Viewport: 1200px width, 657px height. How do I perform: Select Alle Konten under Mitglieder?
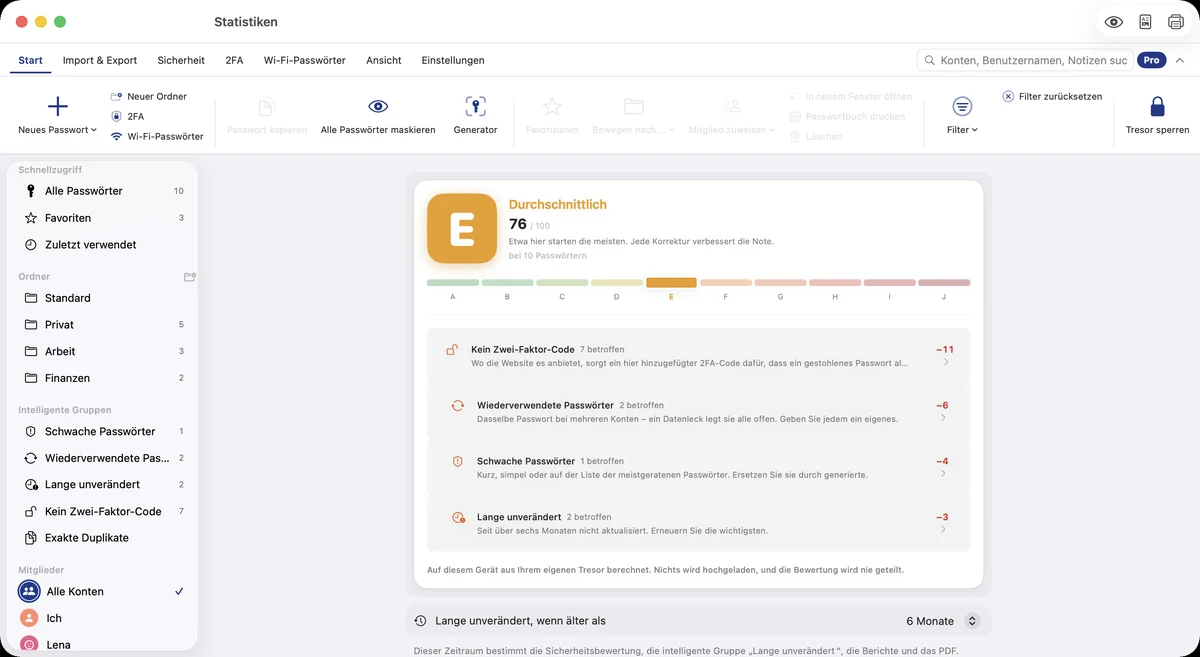click(x=103, y=591)
